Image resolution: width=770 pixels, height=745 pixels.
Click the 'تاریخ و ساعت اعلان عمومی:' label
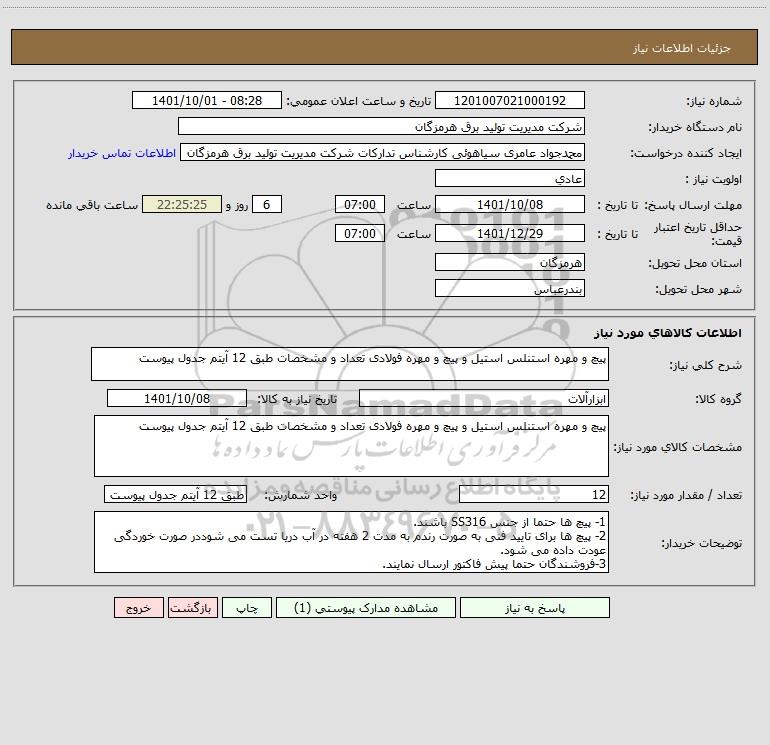click(358, 101)
